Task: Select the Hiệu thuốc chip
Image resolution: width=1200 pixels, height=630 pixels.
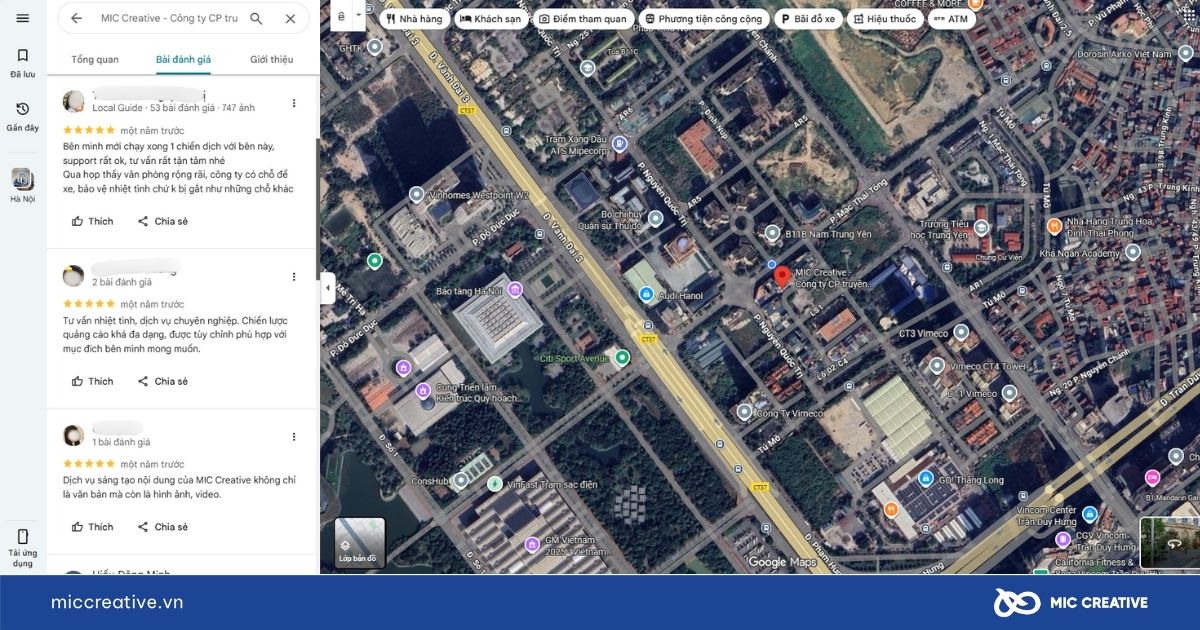Action: tap(884, 19)
